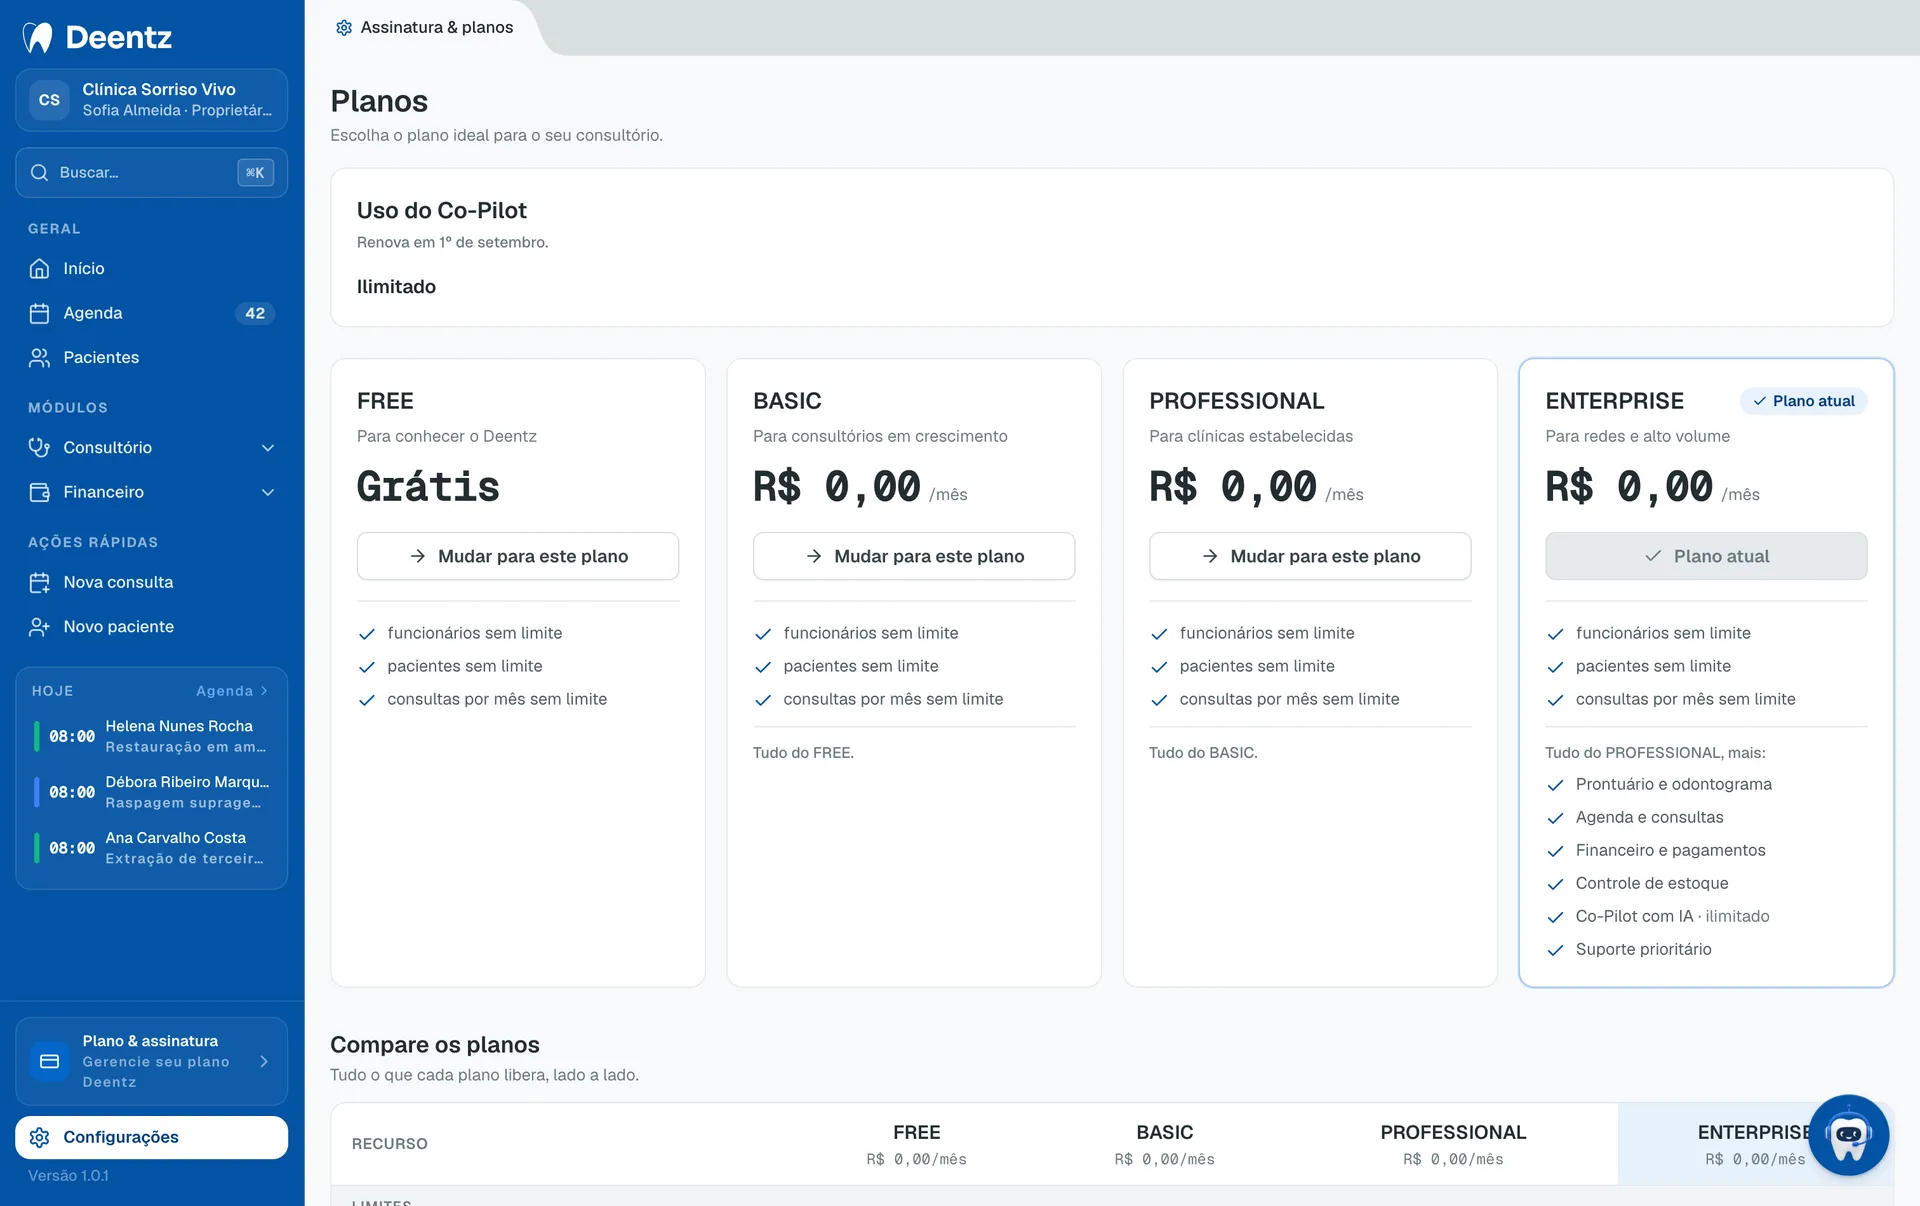Click the Agenda 42 count badge
Viewport: 1920px width, 1206px height.
(x=255, y=313)
